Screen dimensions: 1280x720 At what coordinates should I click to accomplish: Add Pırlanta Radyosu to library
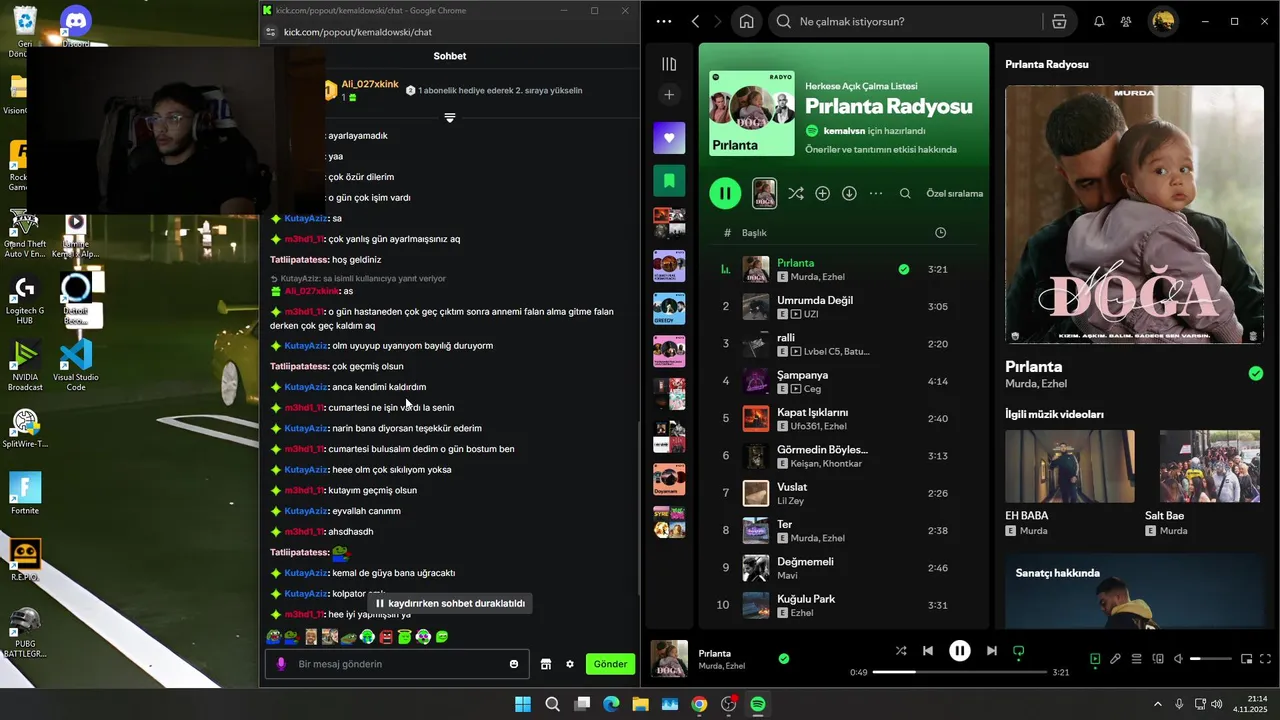pos(822,194)
